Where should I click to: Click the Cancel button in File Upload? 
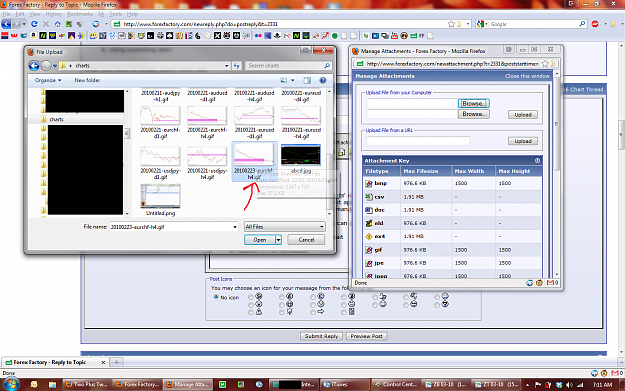[306, 240]
